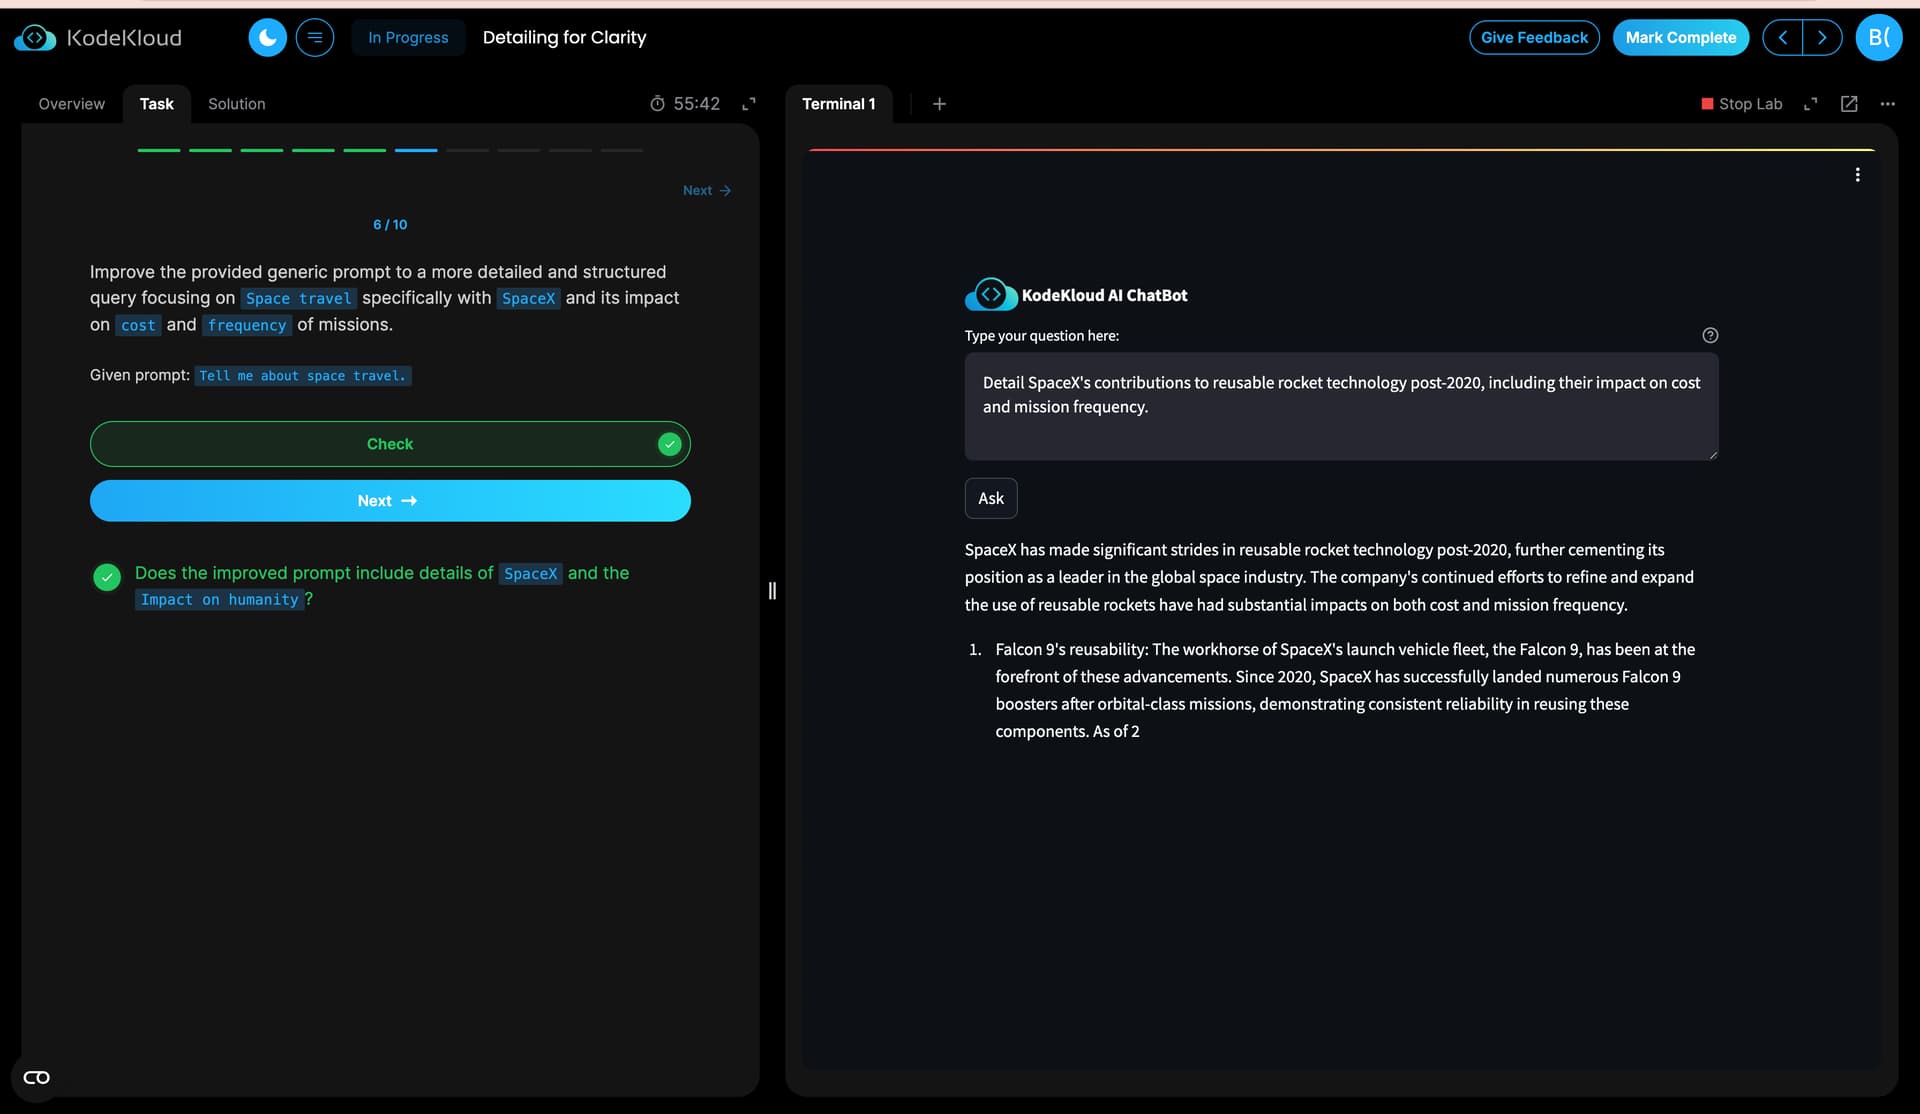Go to next lesson arrow
Image resolution: width=1920 pixels, height=1114 pixels.
[1822, 38]
